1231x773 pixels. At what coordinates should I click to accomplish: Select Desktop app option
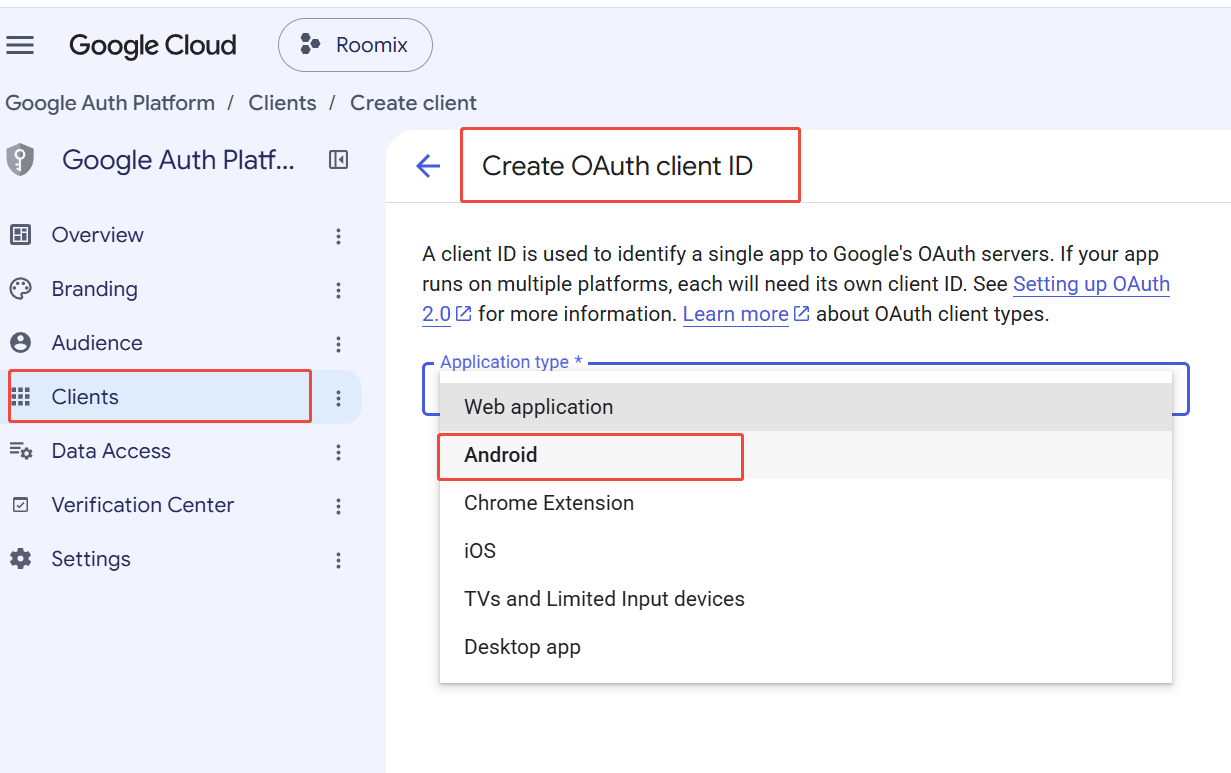806,647
